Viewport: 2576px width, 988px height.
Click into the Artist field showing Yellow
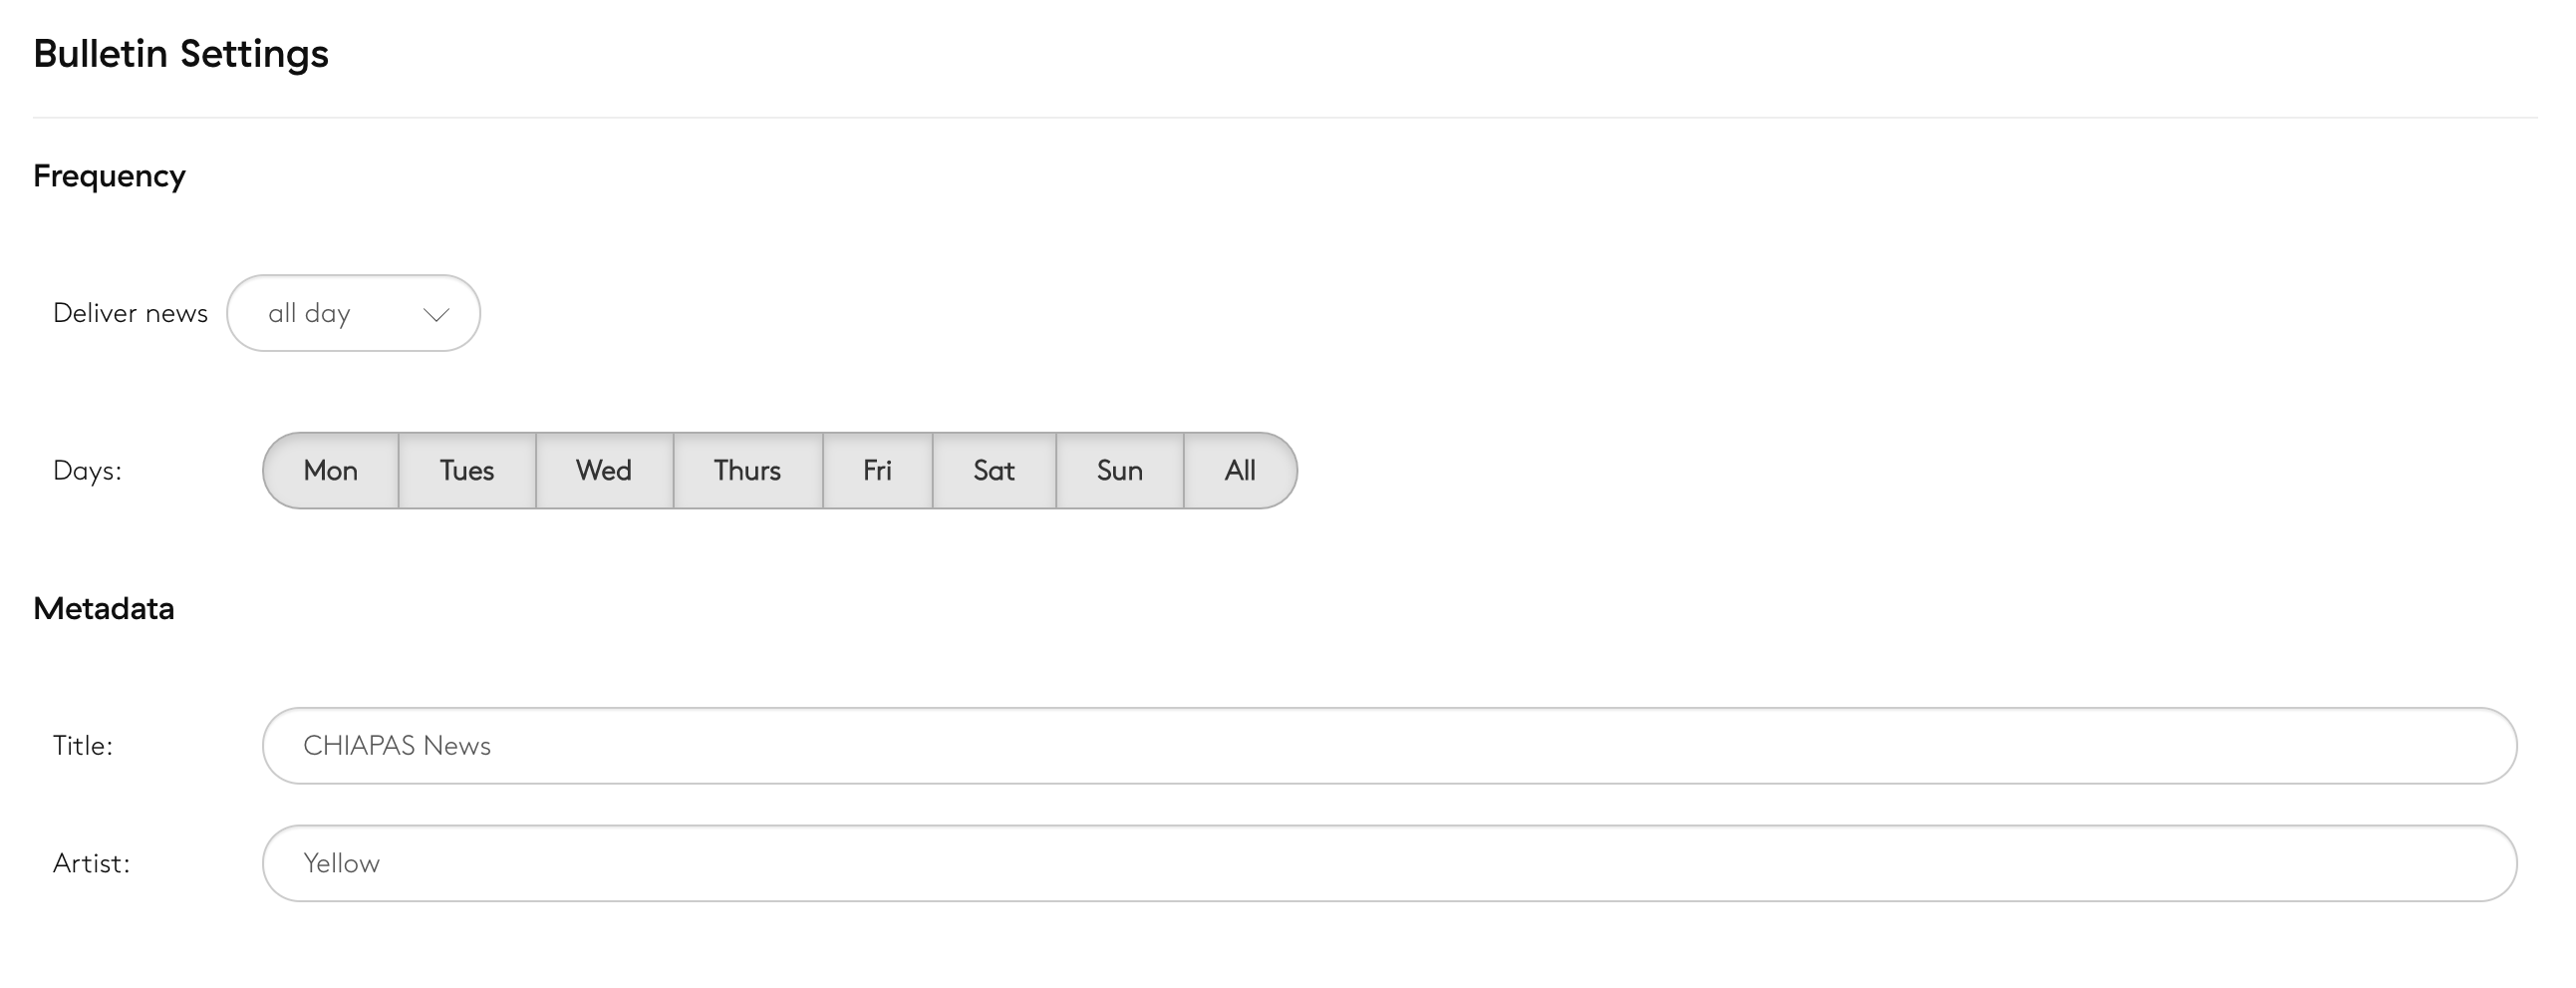(1389, 863)
